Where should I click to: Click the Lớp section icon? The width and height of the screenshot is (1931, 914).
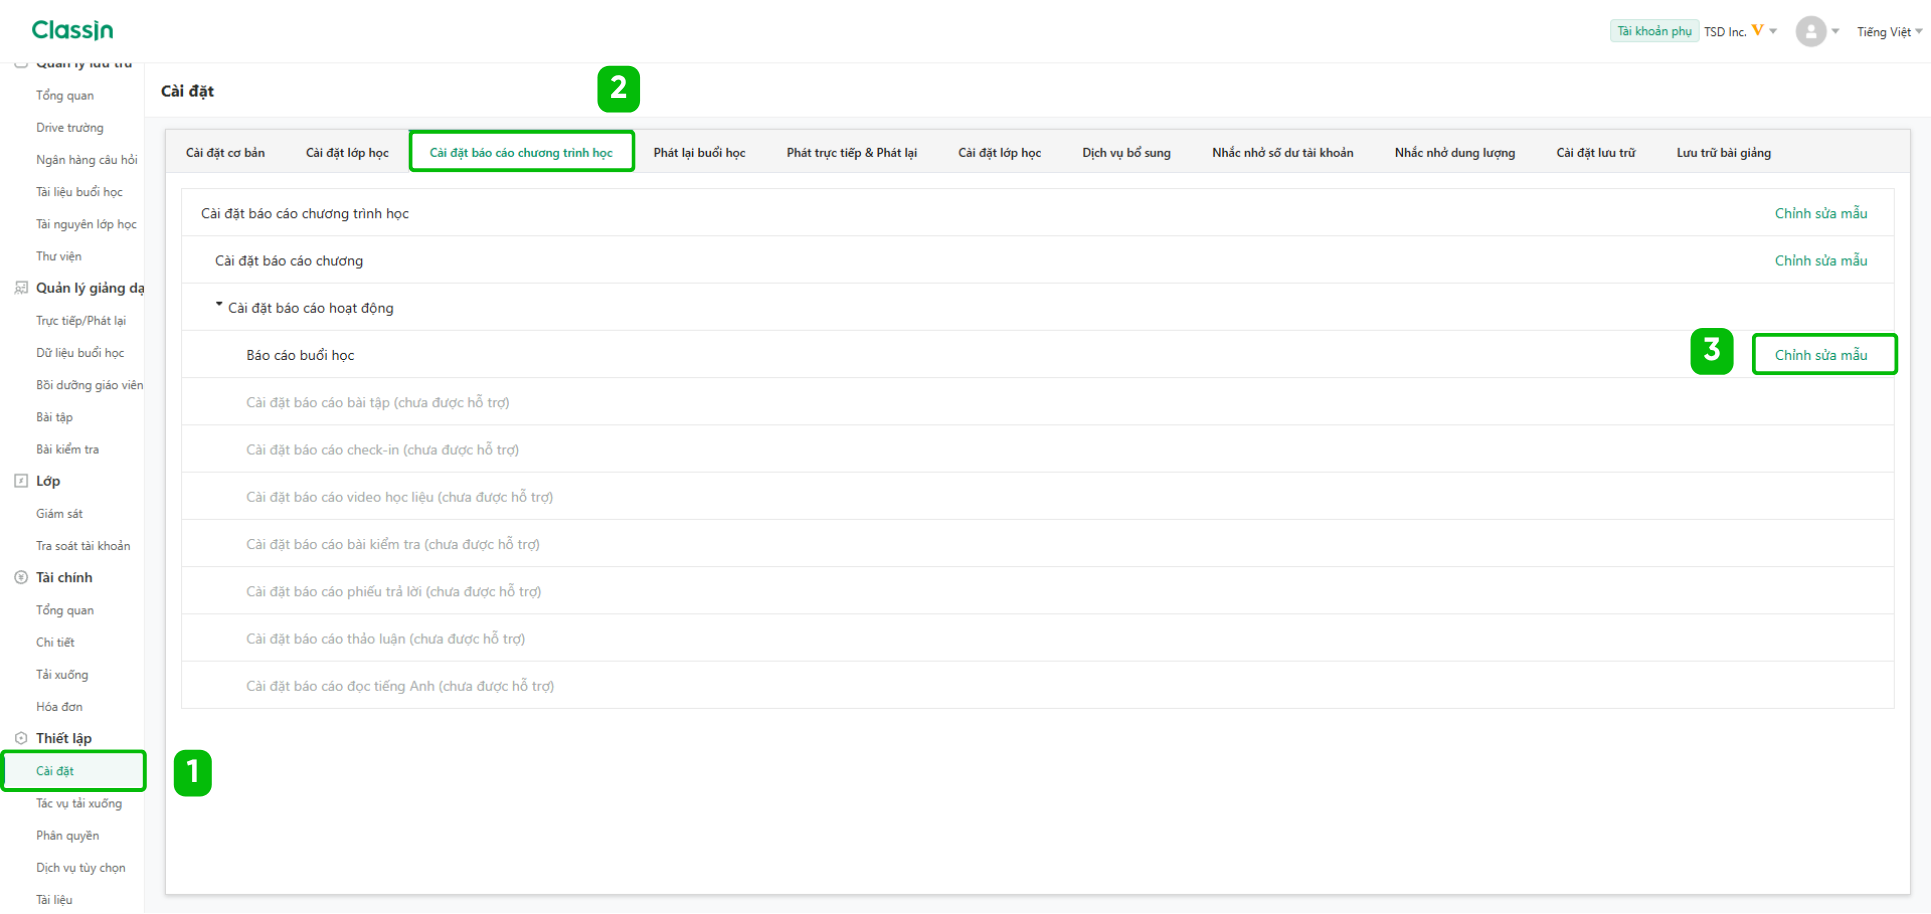pos(21,481)
